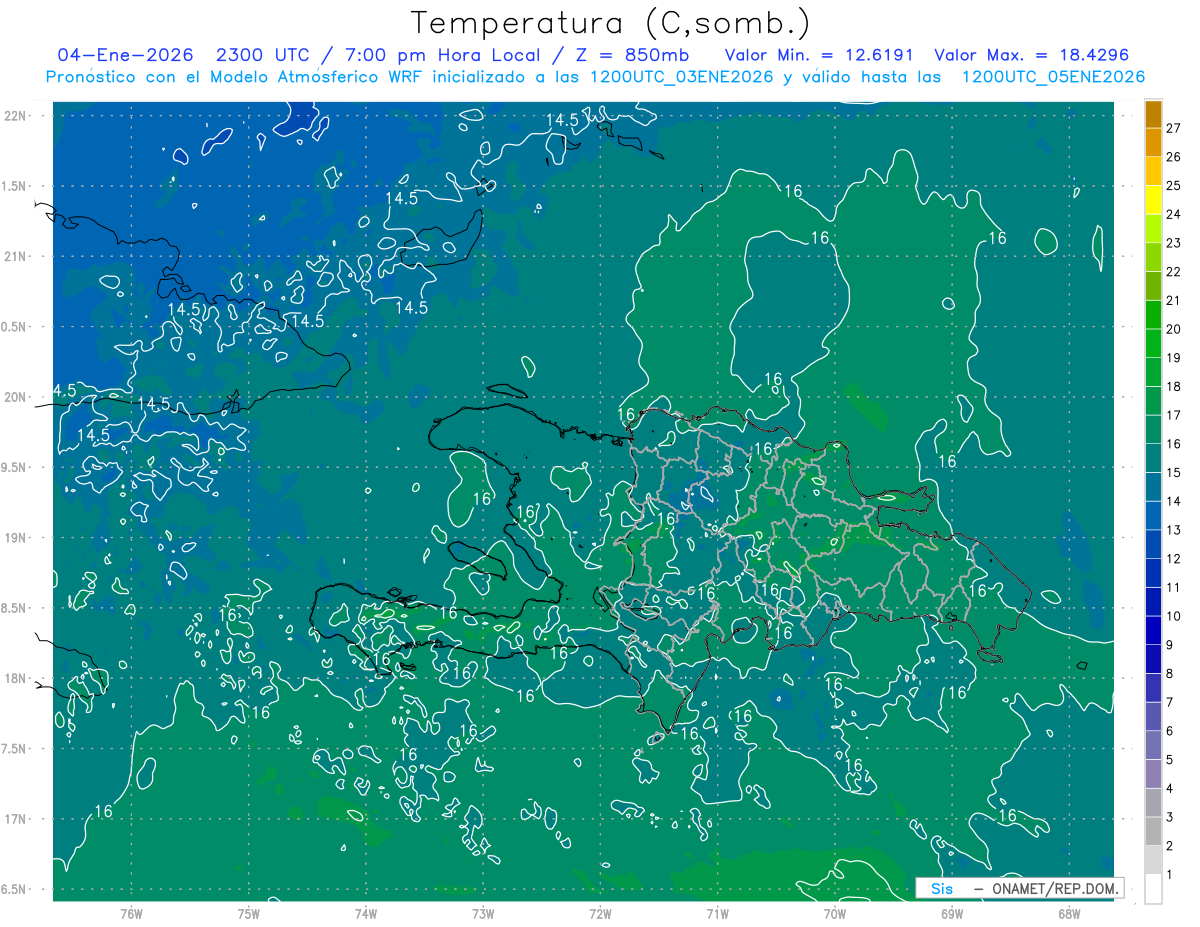This screenshot has width=1200, height=927.
Task: Click the "76W" longitude axis label
Action: click(131, 914)
